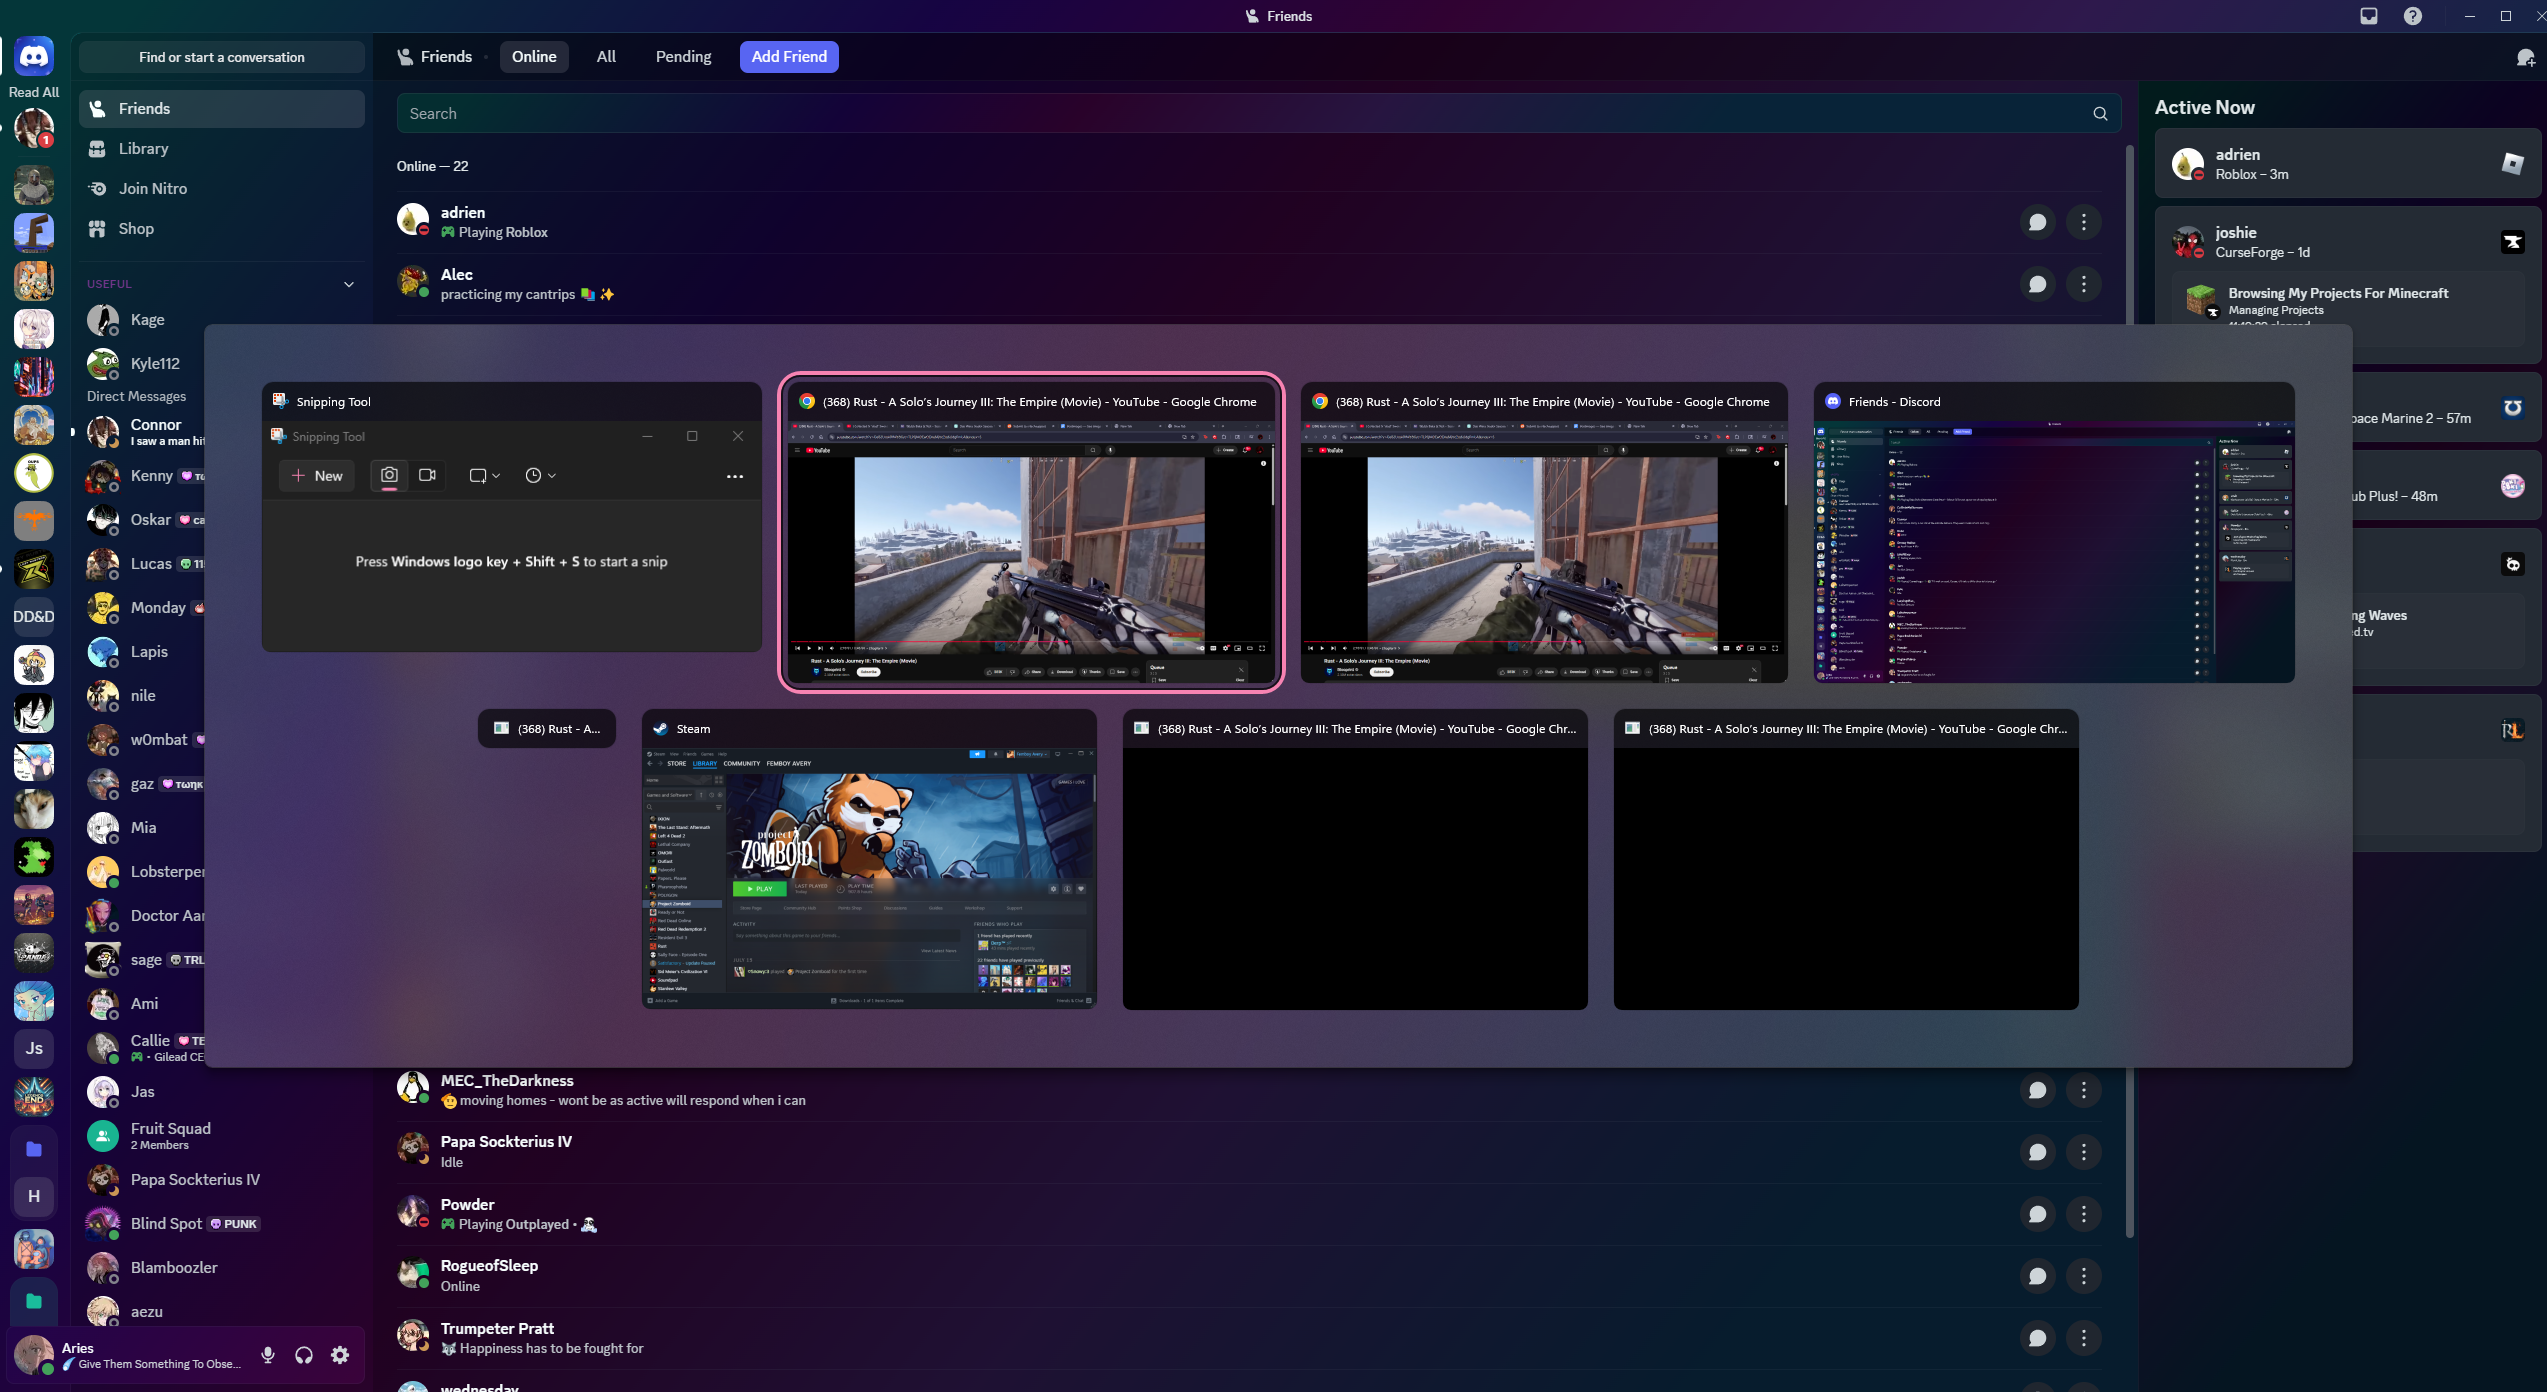Image resolution: width=2547 pixels, height=1392 pixels.
Task: Click Read All under home icon
Action: tap(34, 92)
